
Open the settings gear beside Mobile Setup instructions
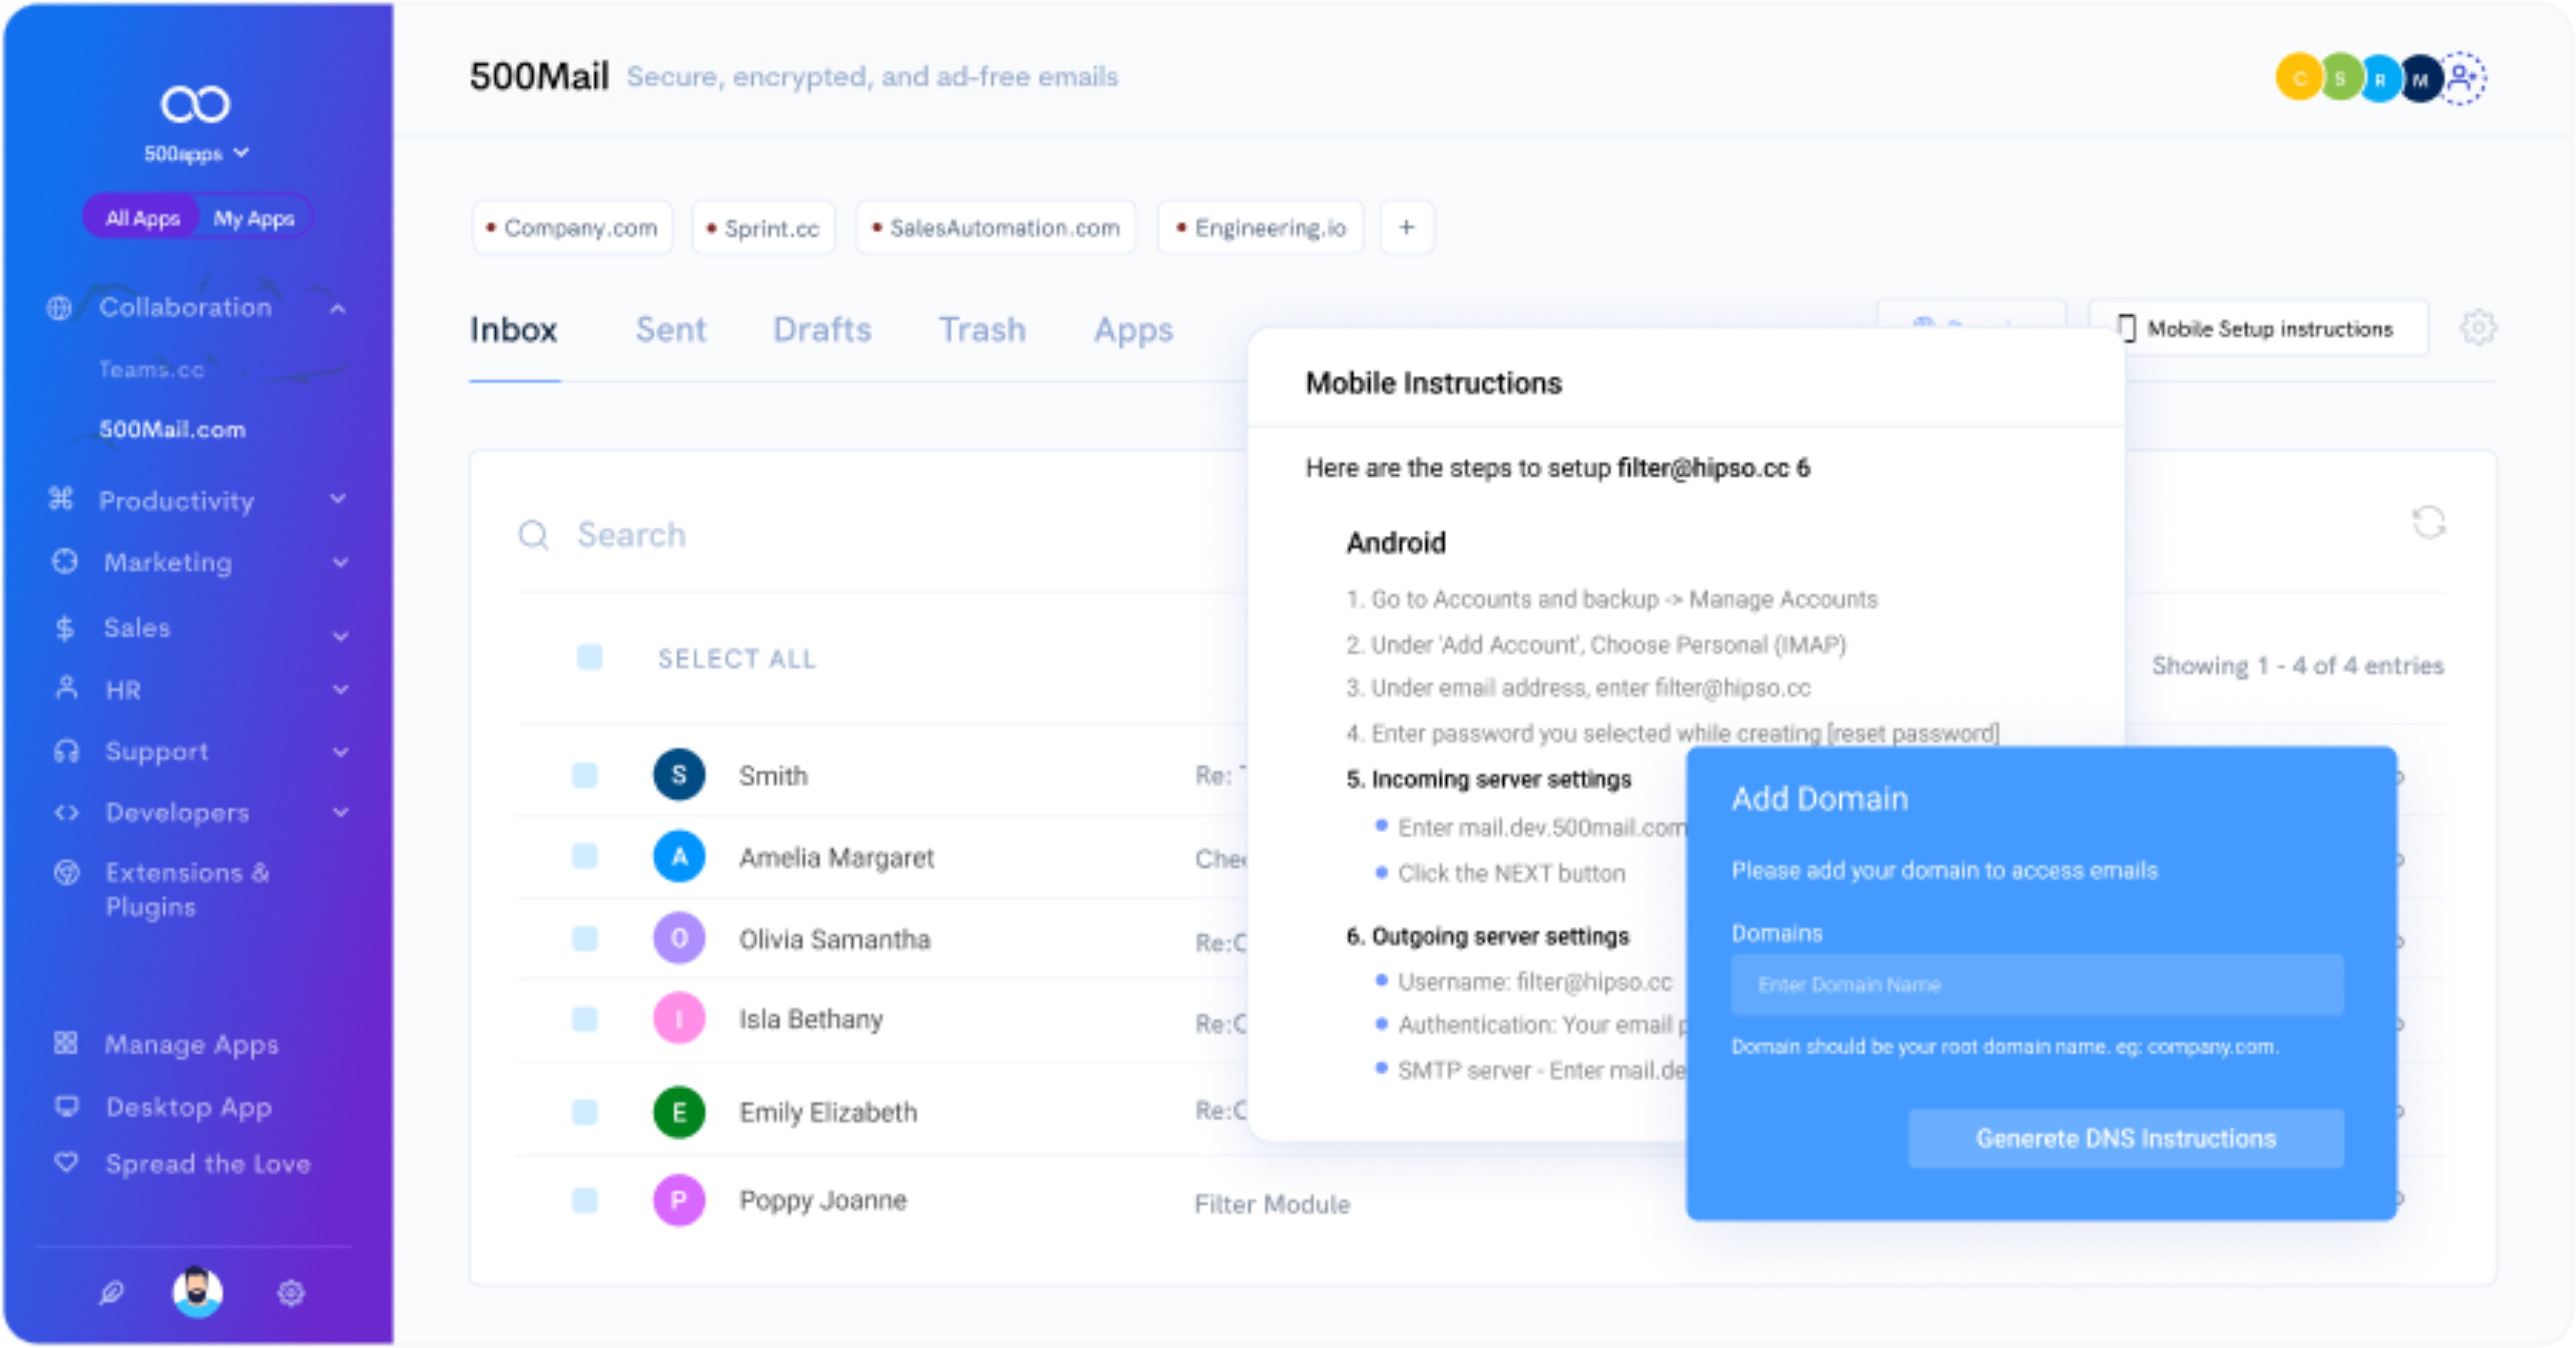[x=2477, y=328]
